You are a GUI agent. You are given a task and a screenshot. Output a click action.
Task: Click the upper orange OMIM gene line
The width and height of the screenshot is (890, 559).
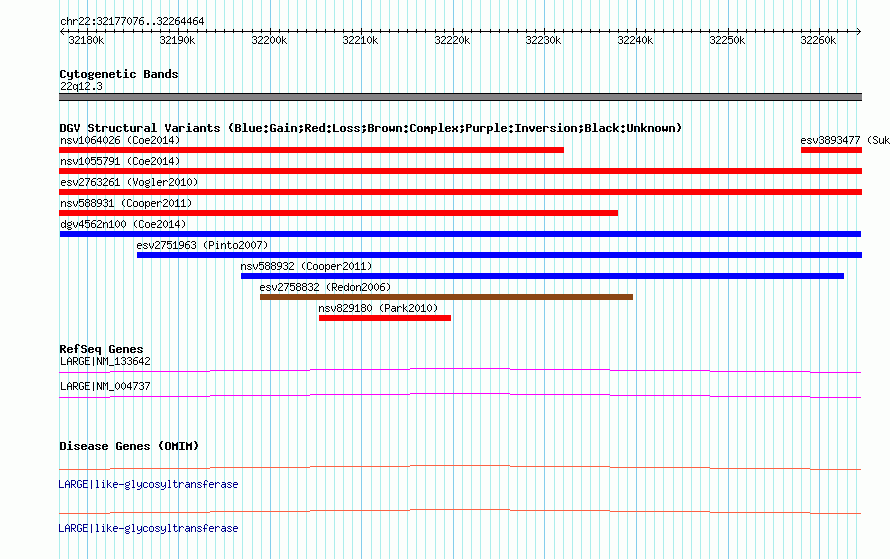[460, 468]
